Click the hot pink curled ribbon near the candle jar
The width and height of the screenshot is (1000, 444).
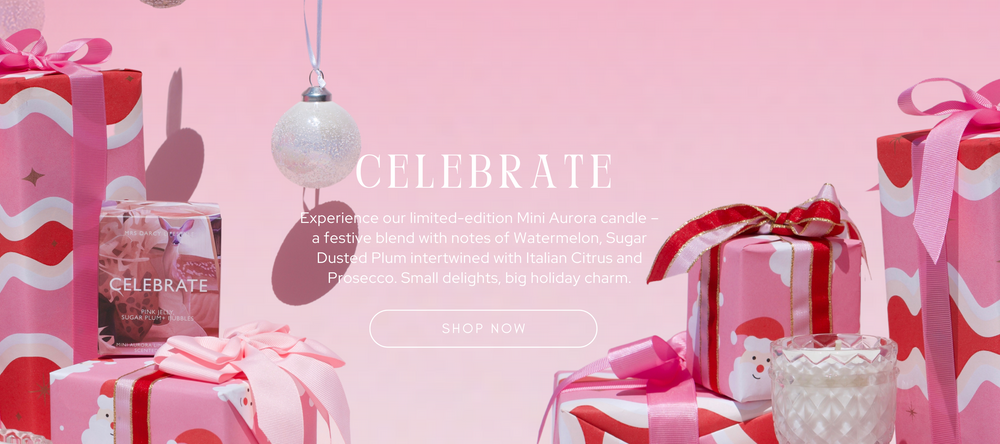pos(644,376)
